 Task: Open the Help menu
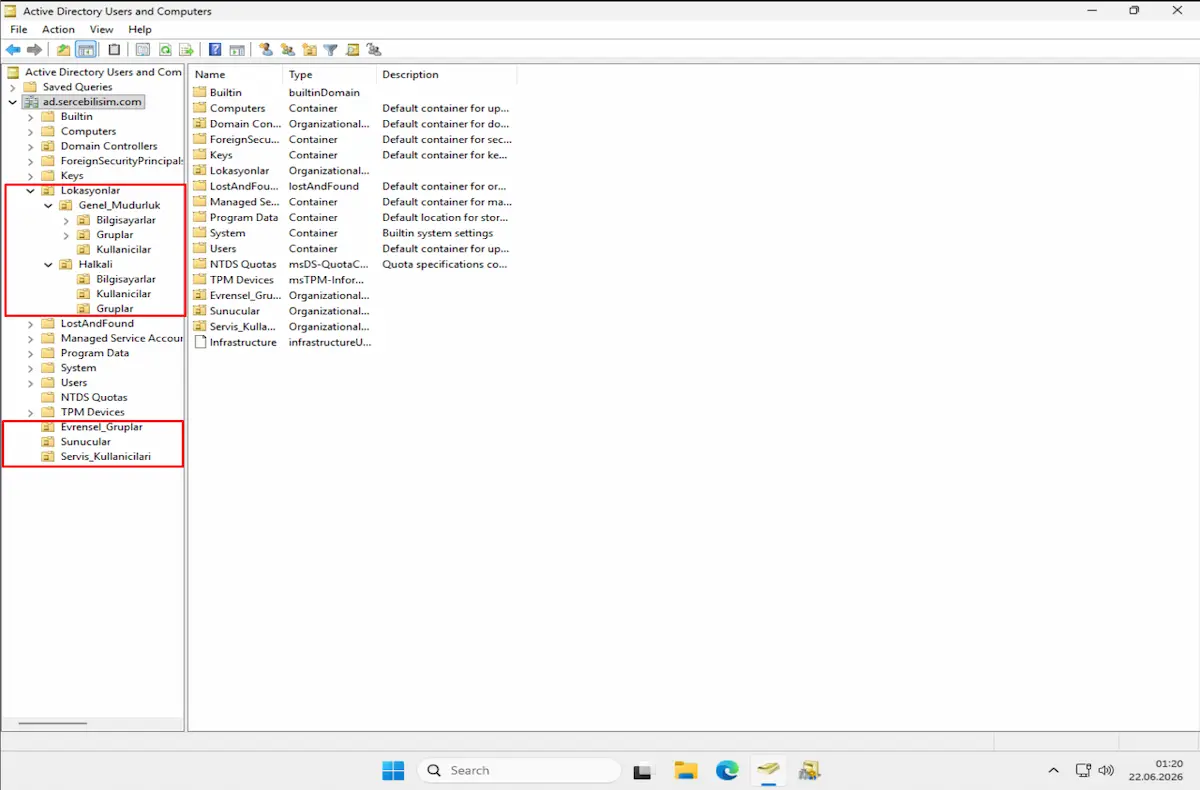tap(140, 30)
